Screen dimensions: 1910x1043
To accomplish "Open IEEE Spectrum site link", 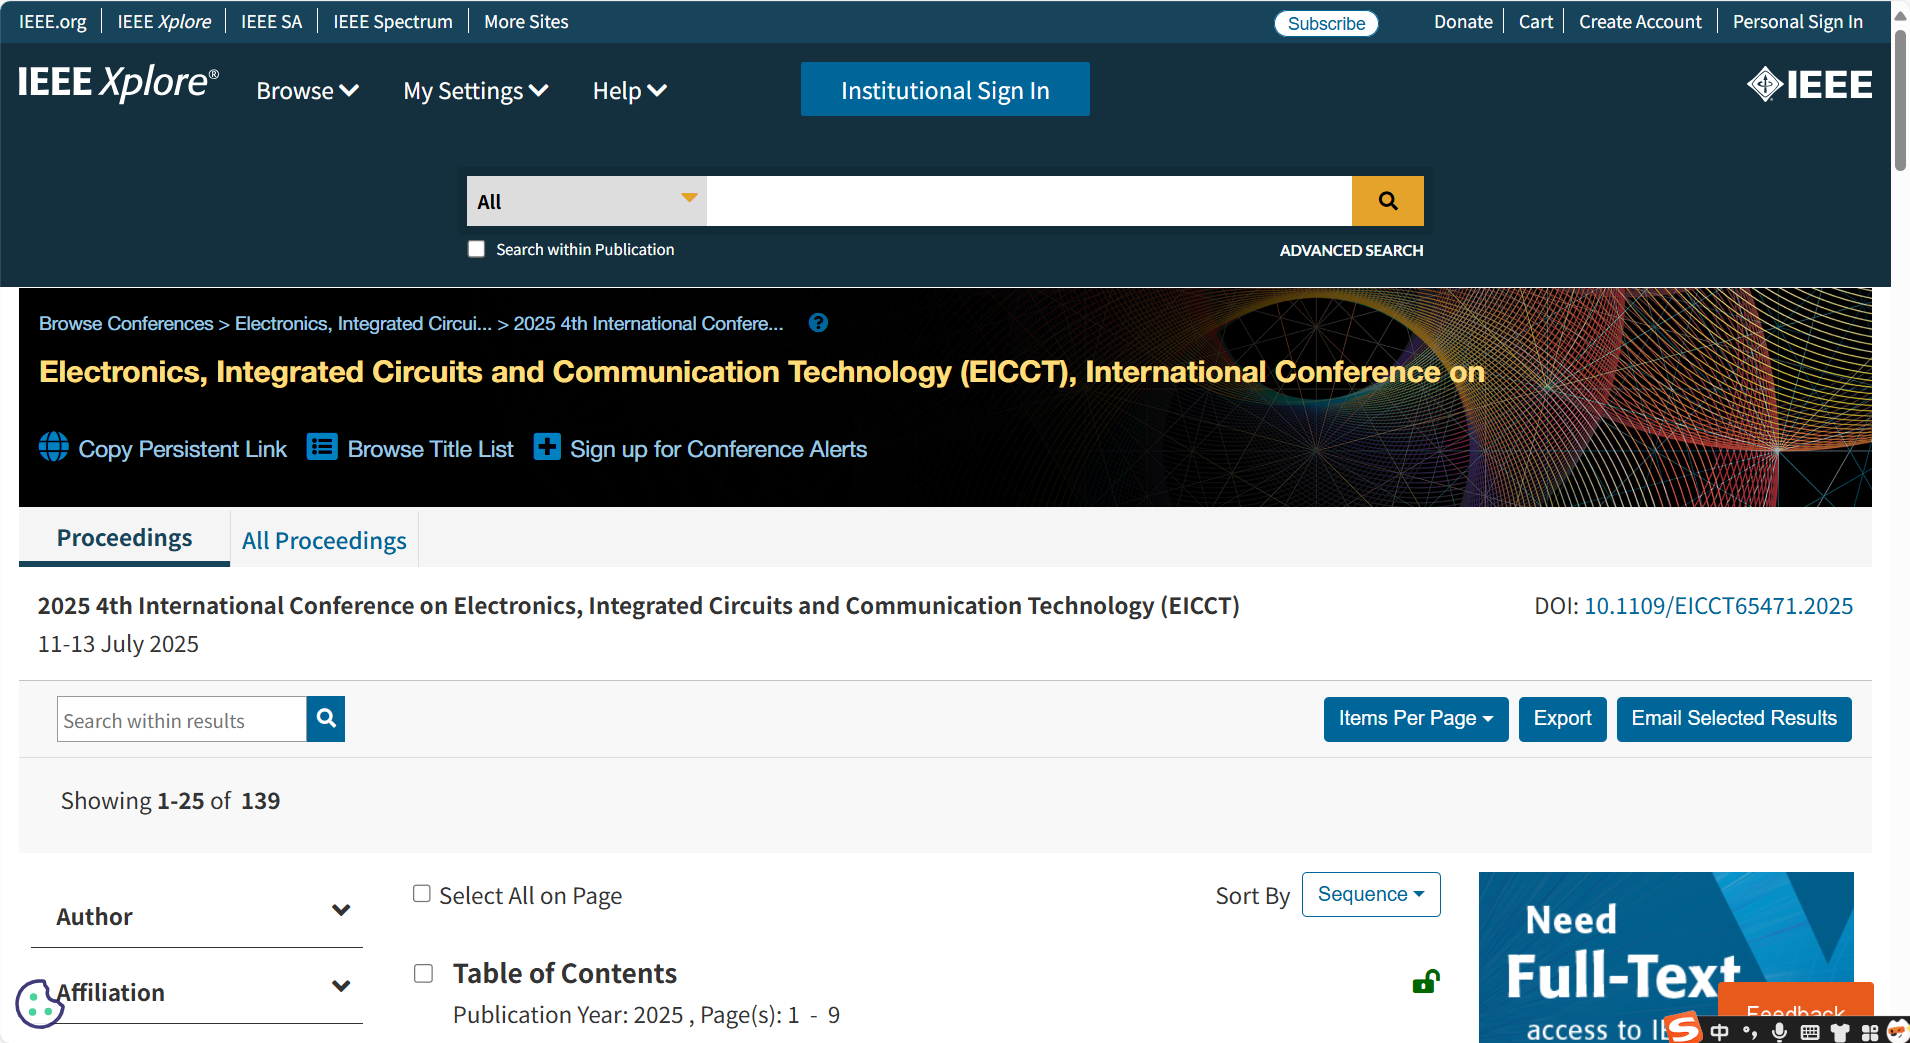I will [x=393, y=22].
